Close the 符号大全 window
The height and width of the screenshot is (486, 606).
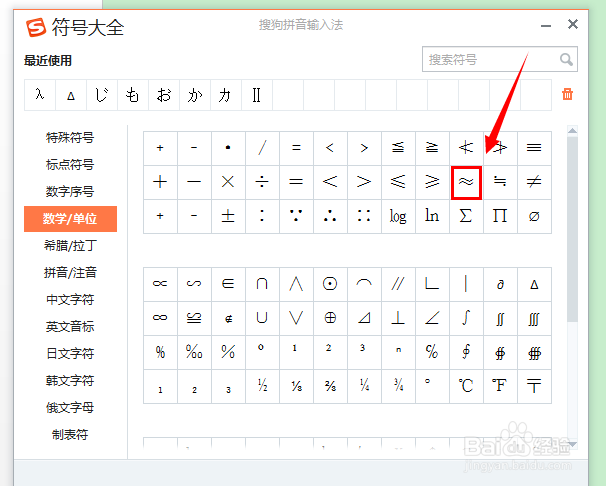[573, 24]
